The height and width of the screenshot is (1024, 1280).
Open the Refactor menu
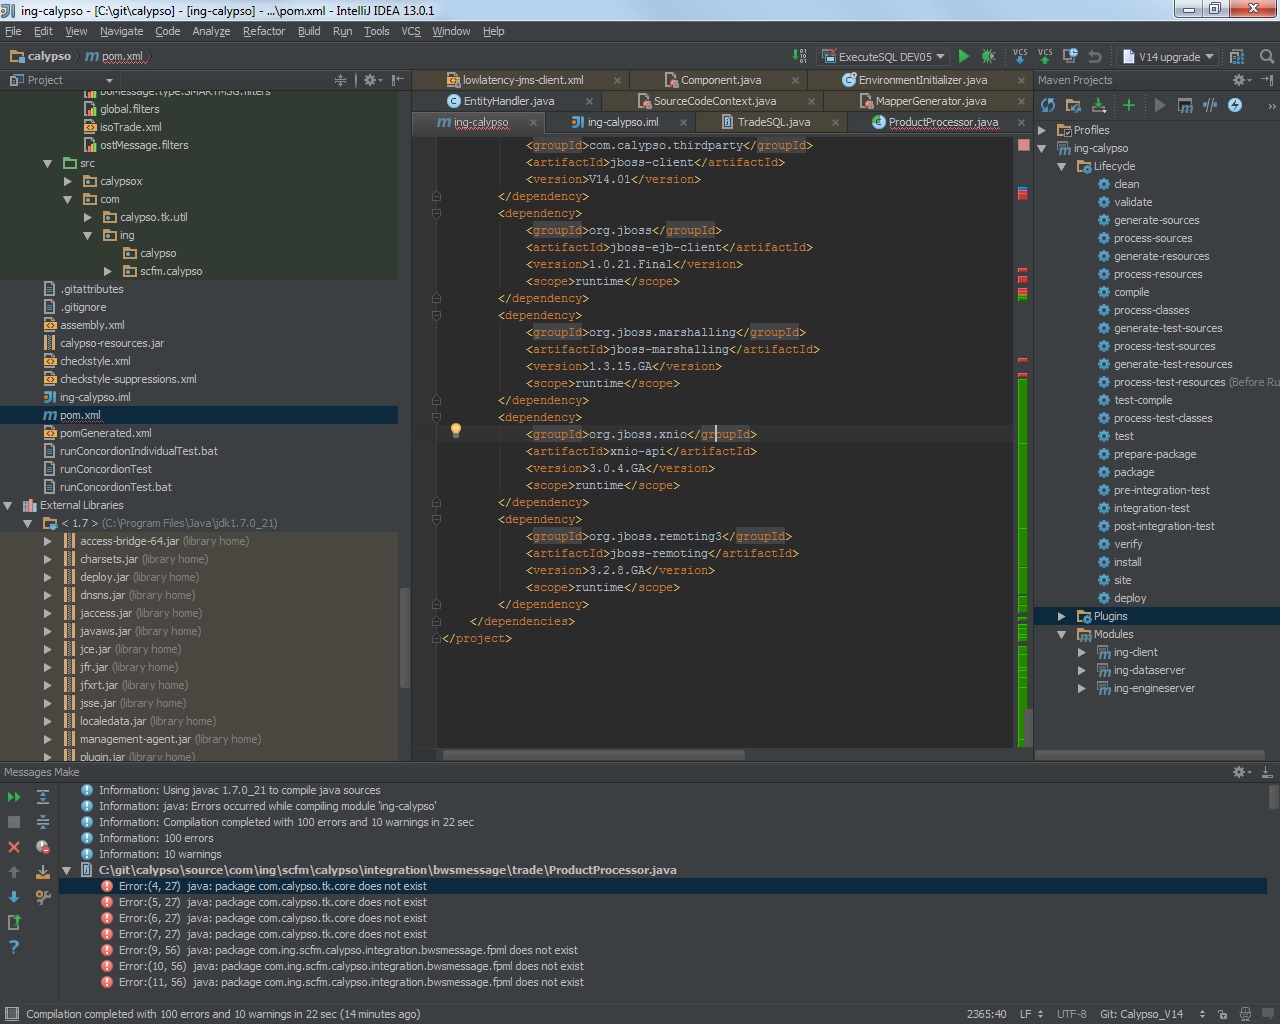(263, 31)
